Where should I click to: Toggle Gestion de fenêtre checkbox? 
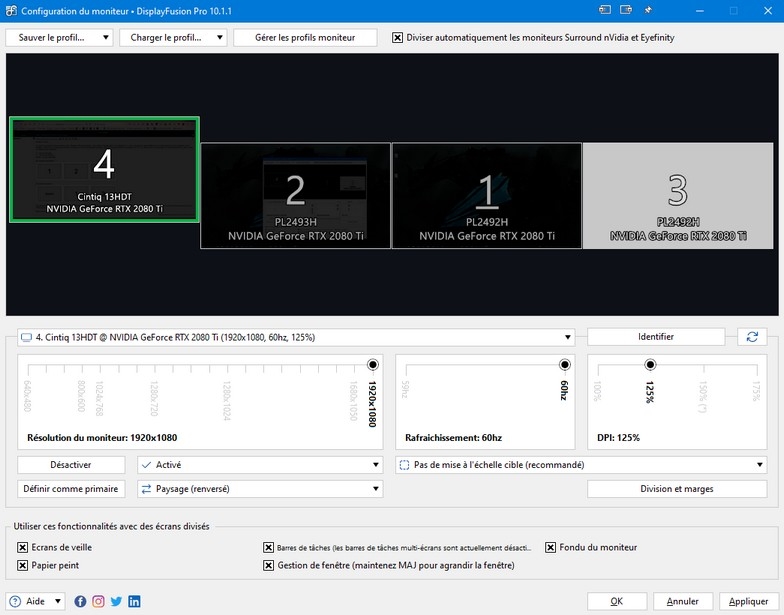(x=268, y=566)
